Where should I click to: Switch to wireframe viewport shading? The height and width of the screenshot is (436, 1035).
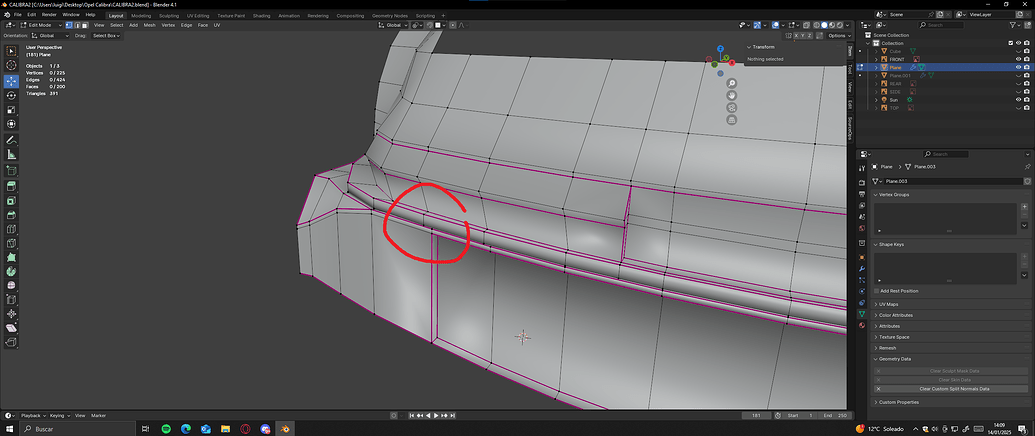click(816, 25)
